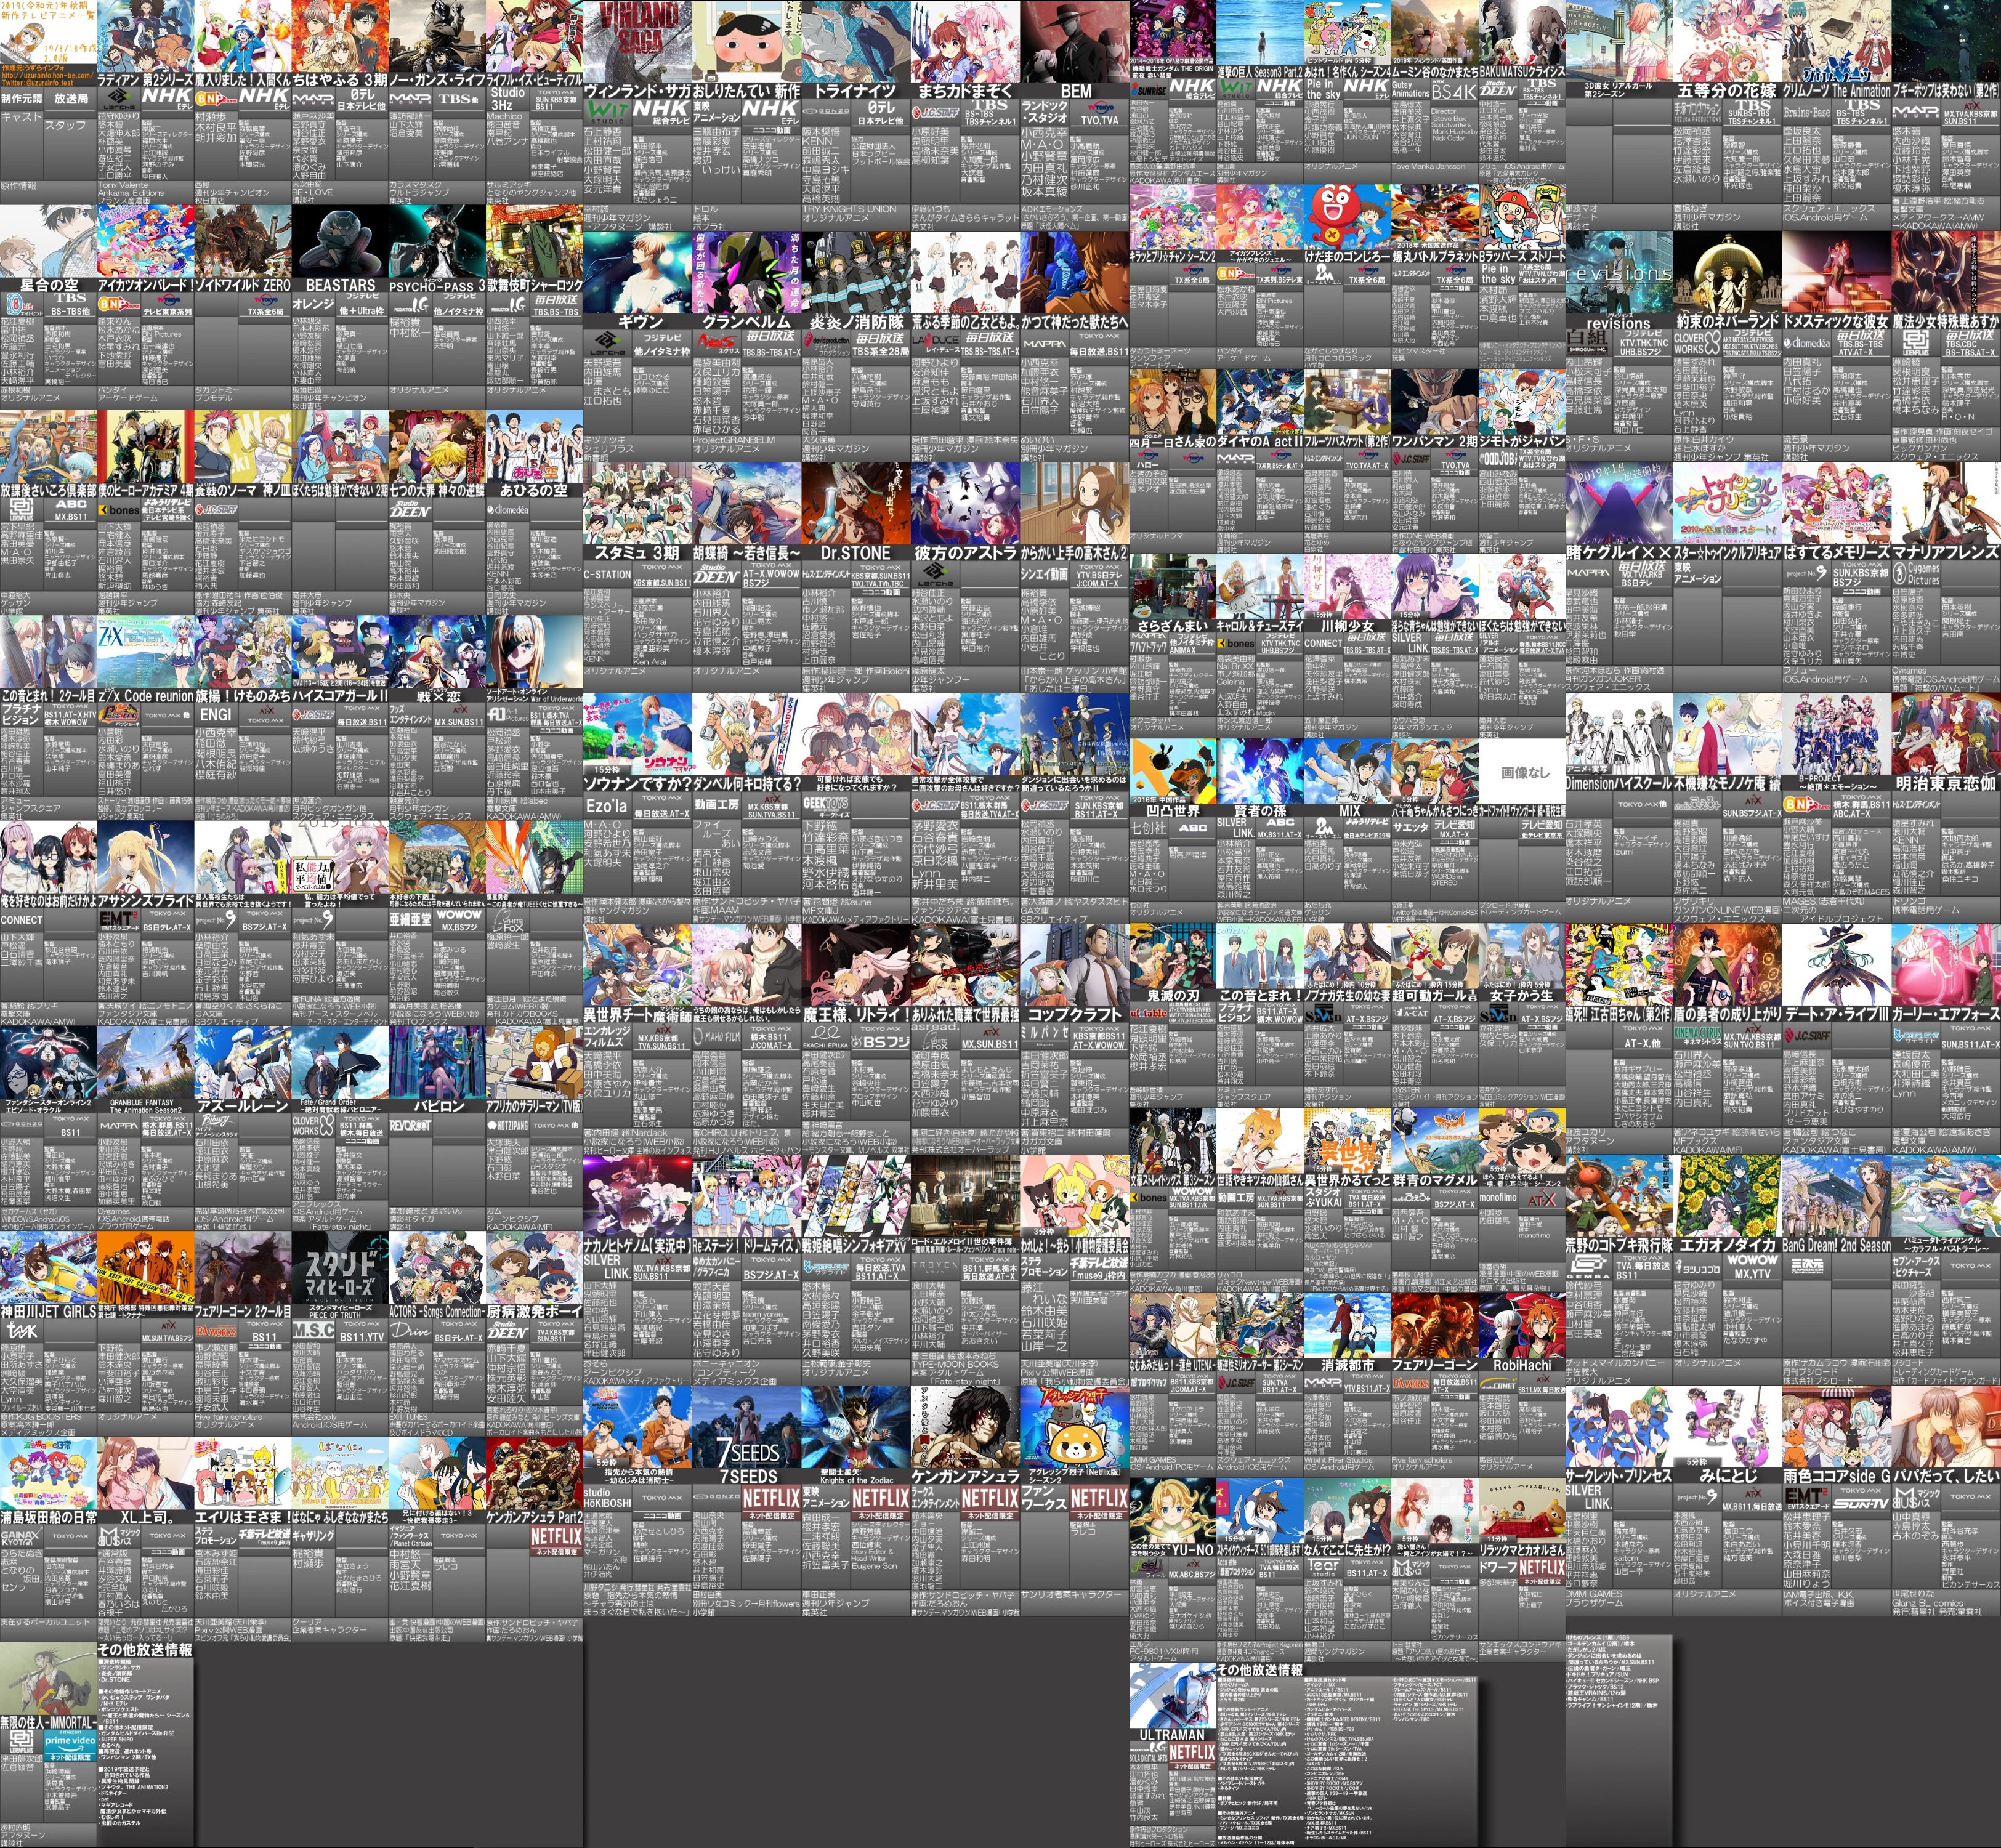Click the アズールレーン title
Image resolution: width=2001 pixels, height=1848 pixels.
[x=243, y=1106]
